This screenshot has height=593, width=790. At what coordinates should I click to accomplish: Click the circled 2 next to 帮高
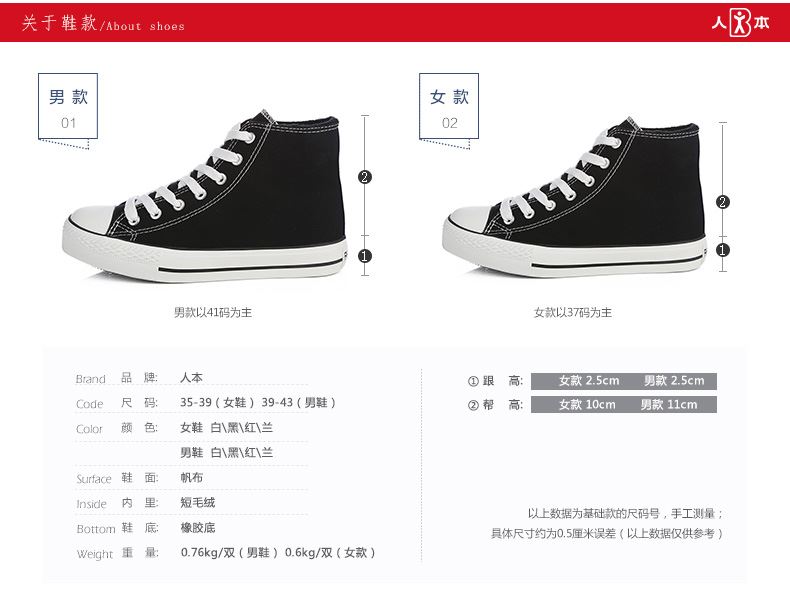(473, 405)
